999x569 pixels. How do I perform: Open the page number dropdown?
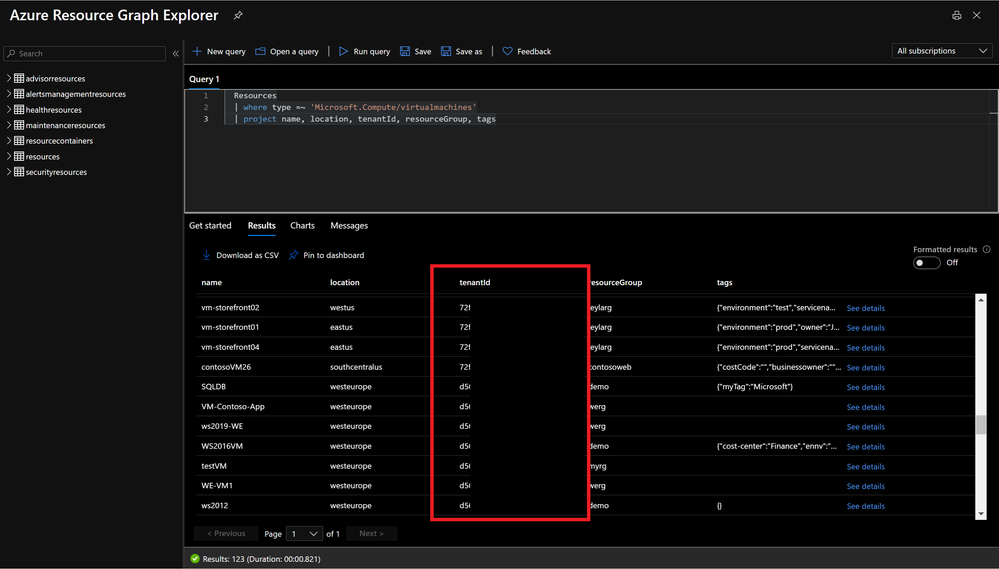[x=305, y=533]
